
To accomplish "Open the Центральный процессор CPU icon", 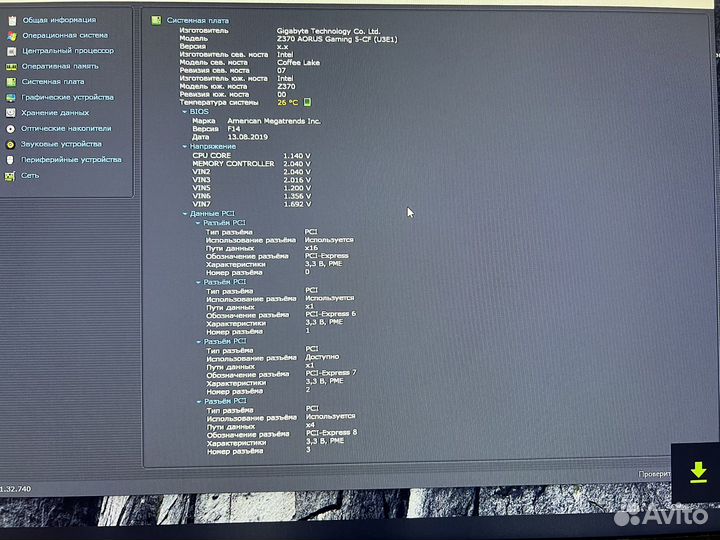I will point(12,51).
